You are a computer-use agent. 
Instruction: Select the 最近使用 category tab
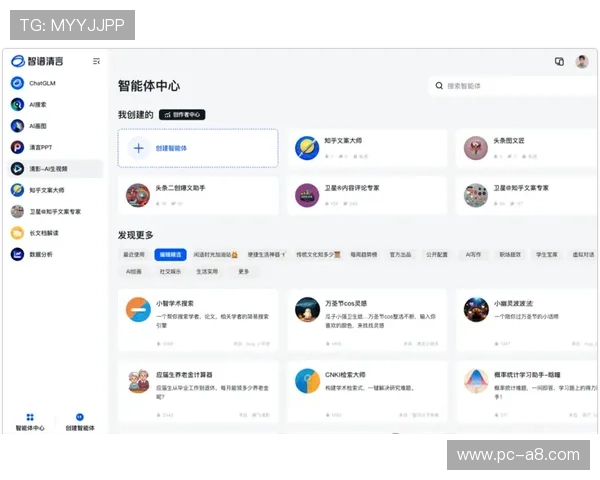pyautogui.click(x=134, y=255)
